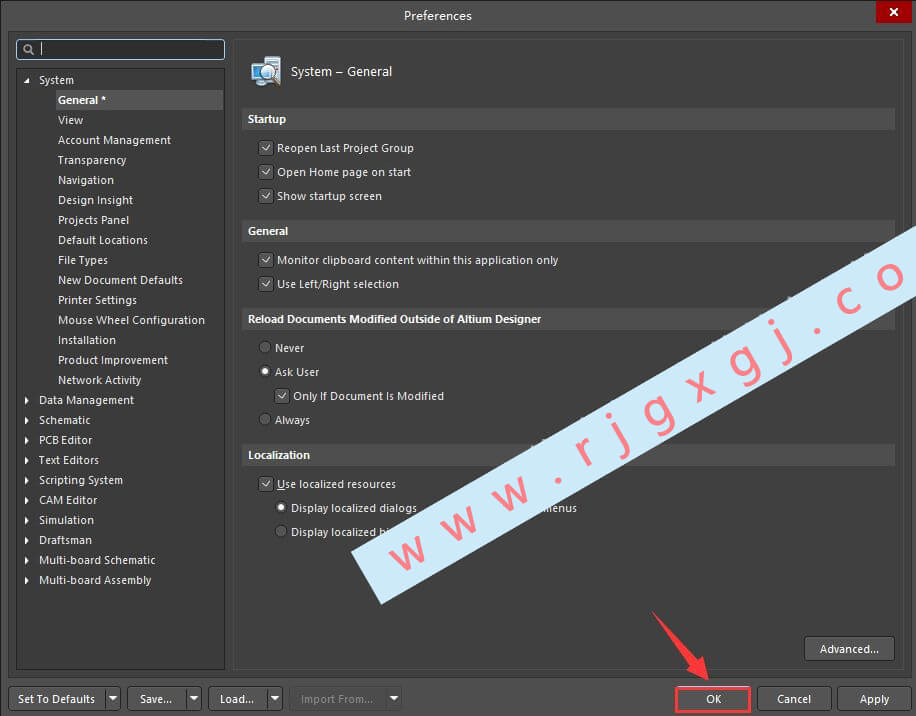Screen dimensions: 916x716
Task: Open the Projects Panel page
Action: (93, 220)
